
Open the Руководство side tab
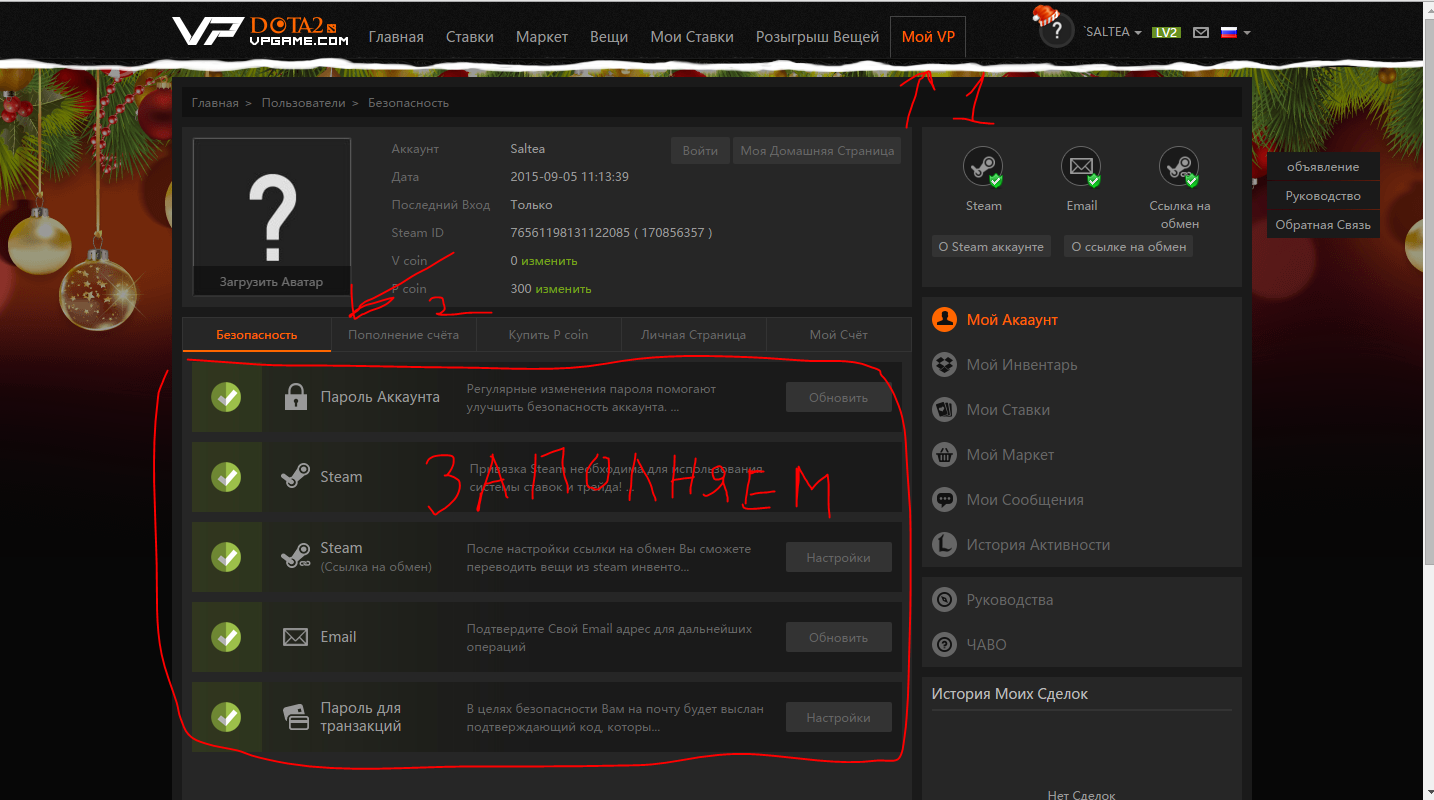(1323, 196)
